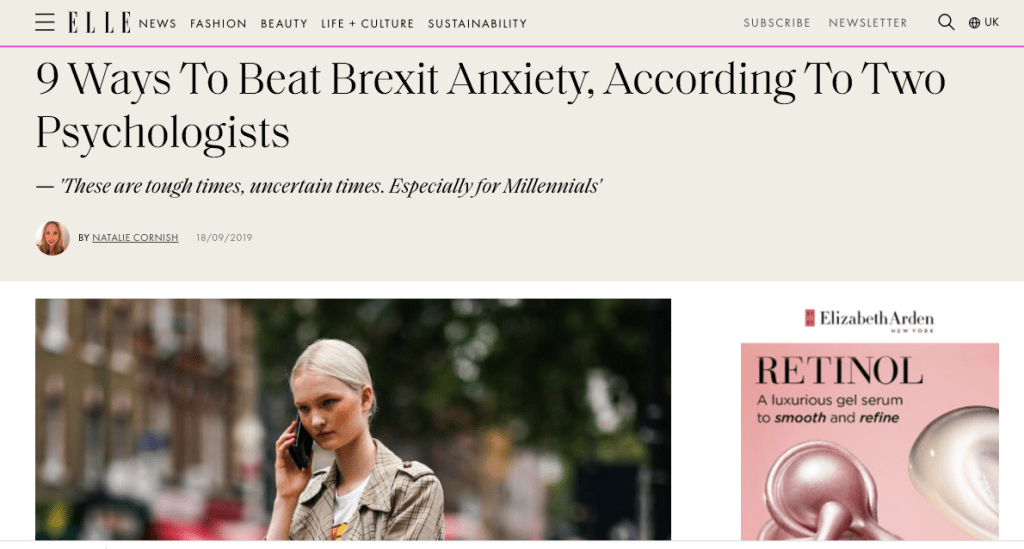Click Natalie Cornish's author avatar

pyautogui.click(x=52, y=238)
